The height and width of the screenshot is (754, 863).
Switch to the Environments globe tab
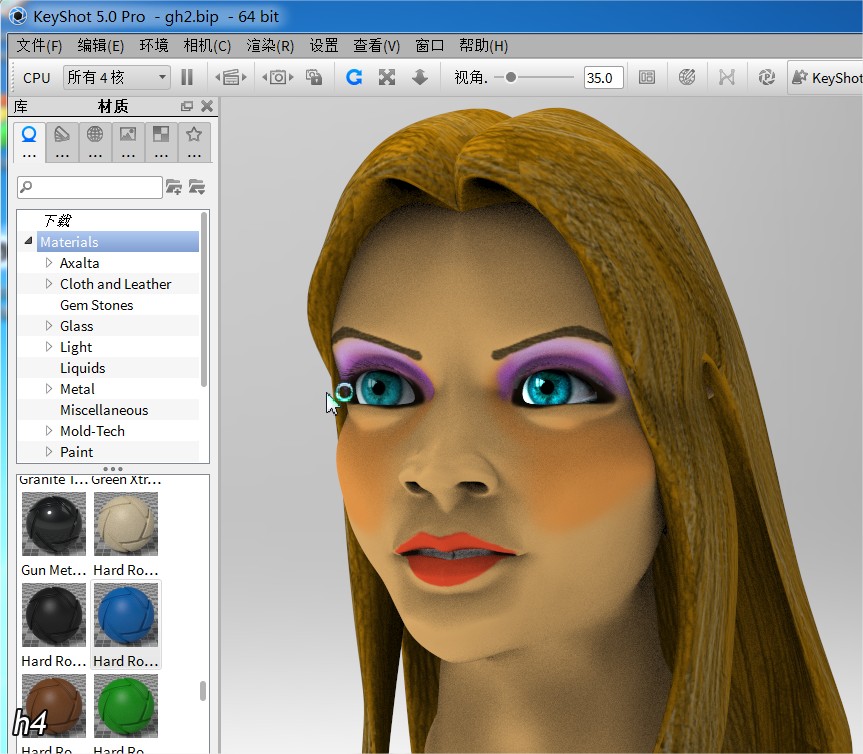click(95, 141)
